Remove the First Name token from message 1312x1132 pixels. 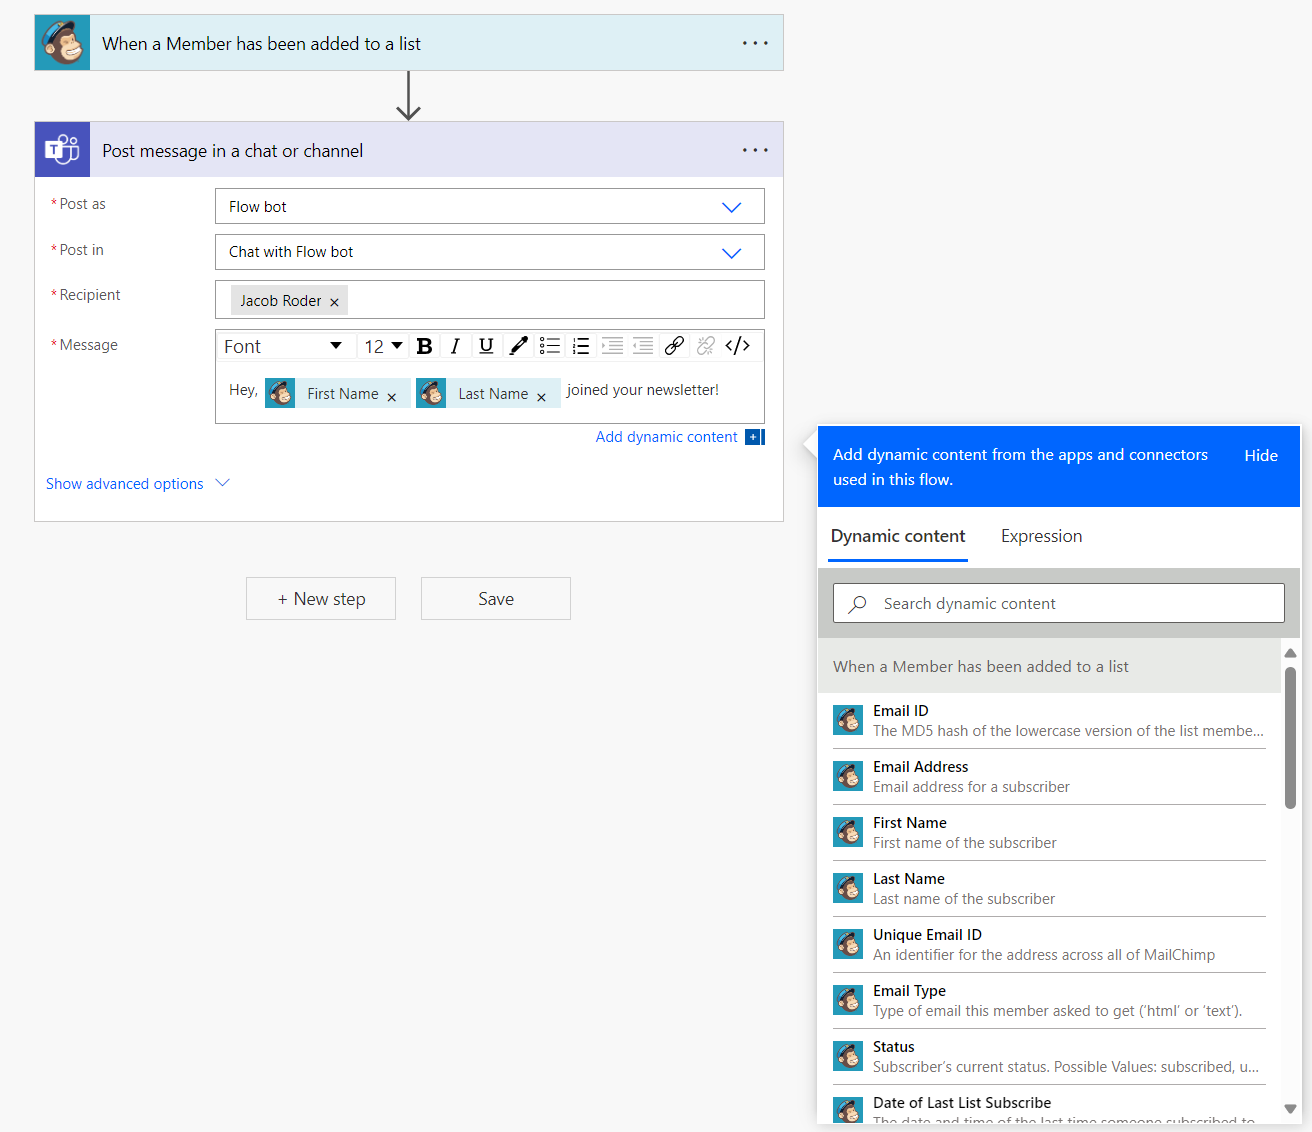click(392, 397)
